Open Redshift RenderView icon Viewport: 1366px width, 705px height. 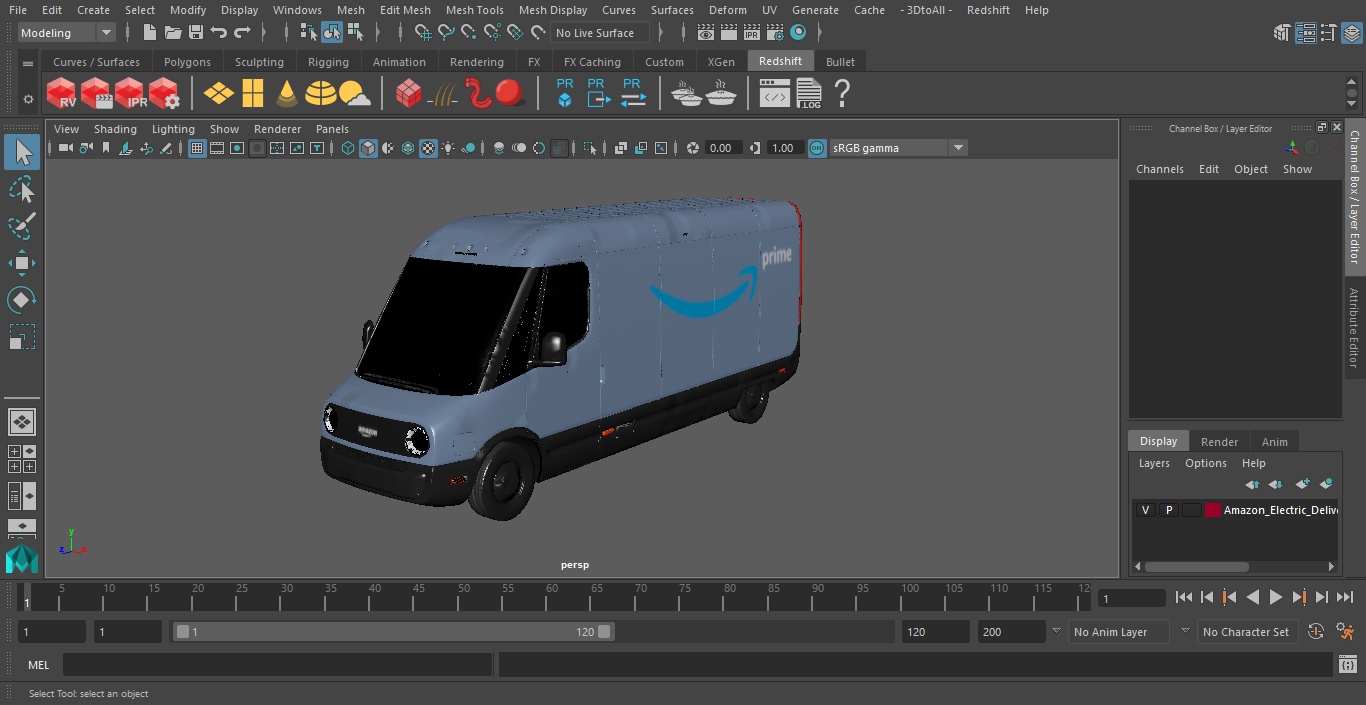tap(62, 94)
